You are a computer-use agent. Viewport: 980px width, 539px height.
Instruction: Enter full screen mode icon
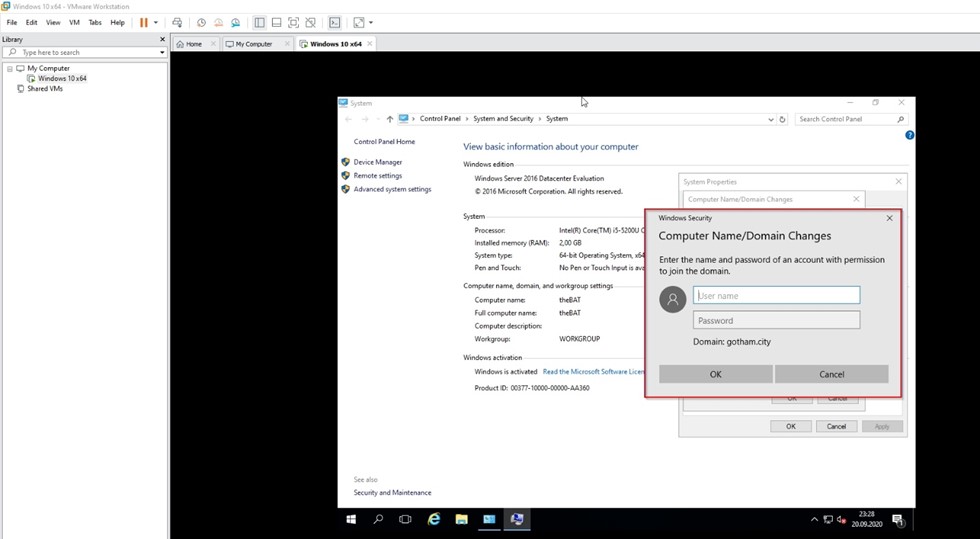(x=293, y=23)
